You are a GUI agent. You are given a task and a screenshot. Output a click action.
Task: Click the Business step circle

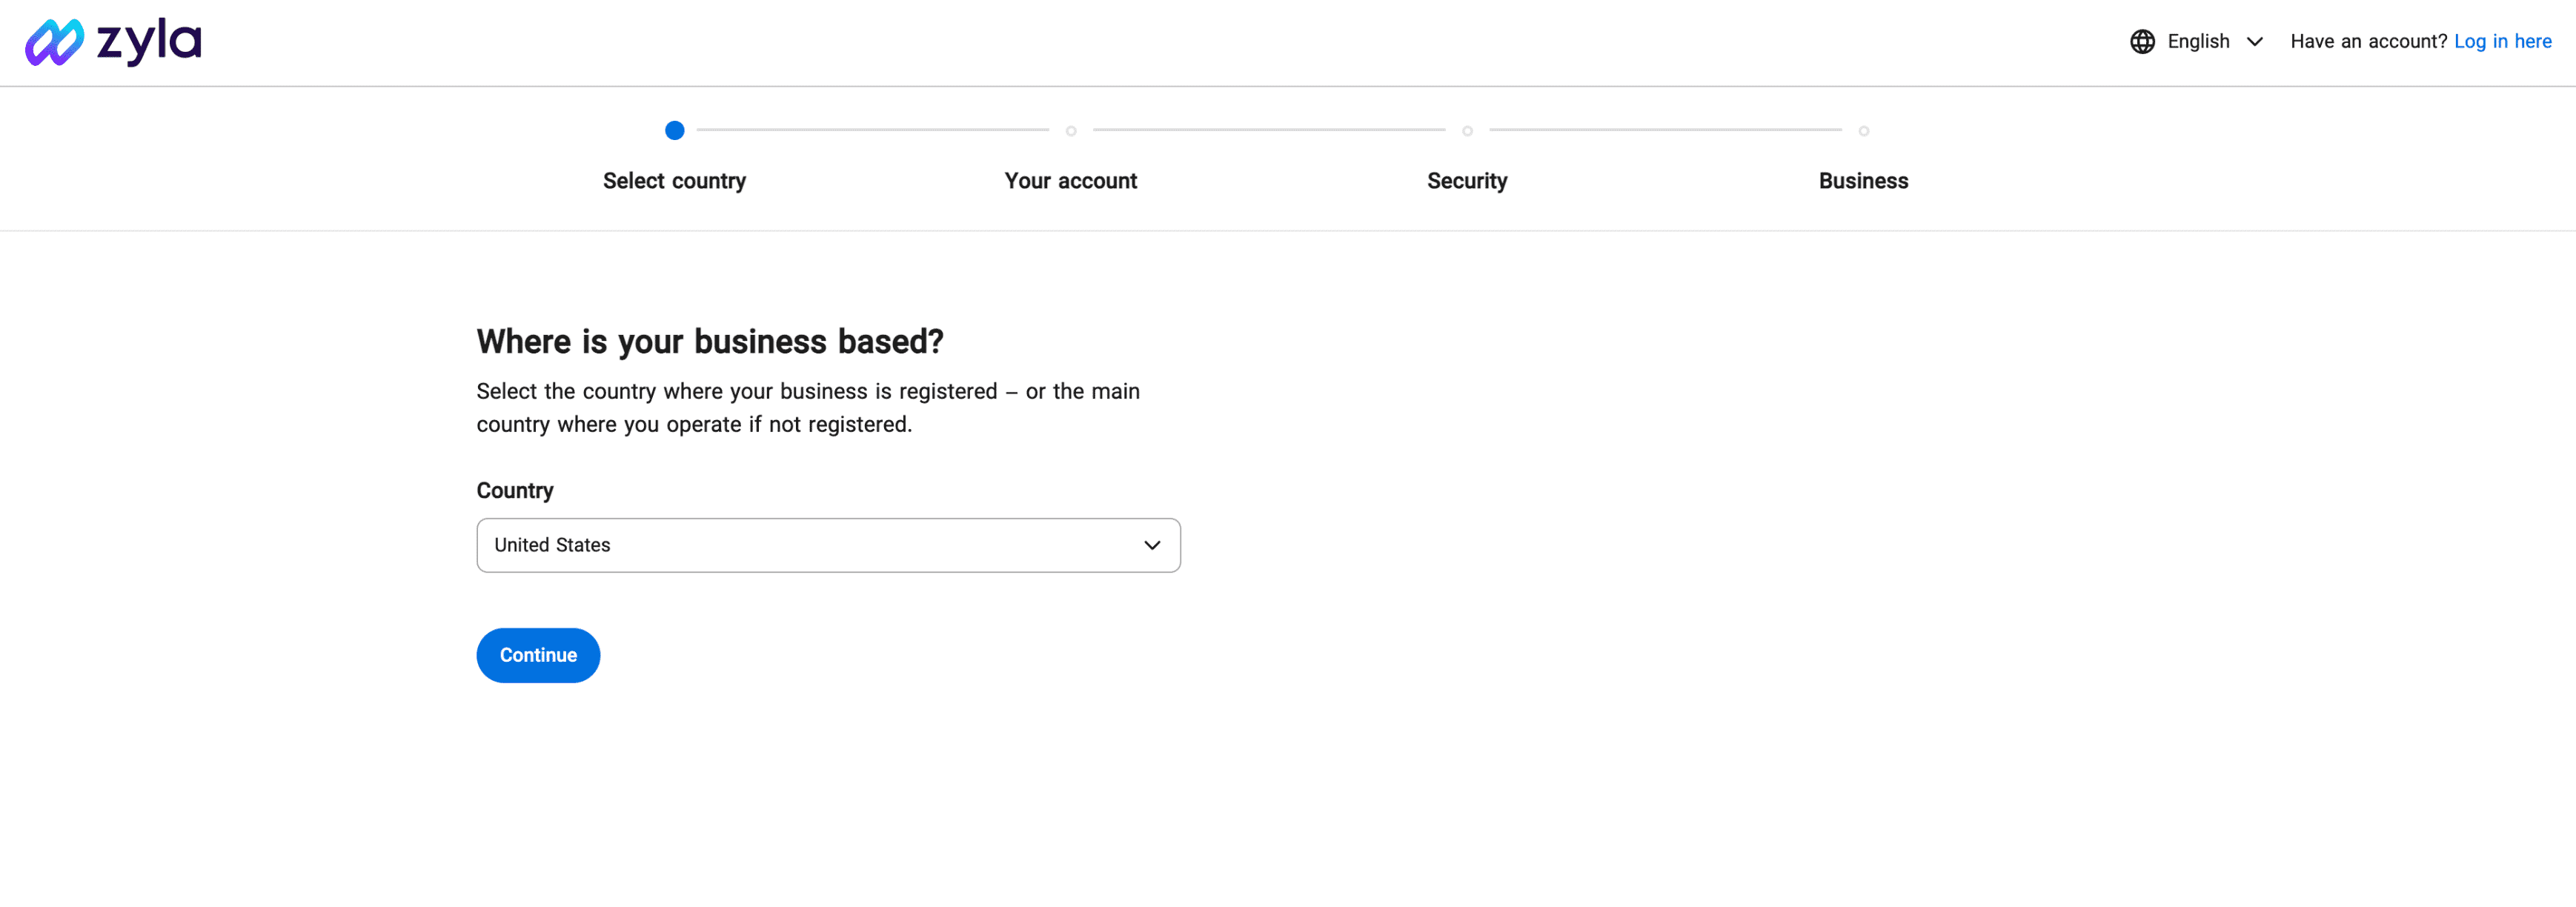(1863, 131)
